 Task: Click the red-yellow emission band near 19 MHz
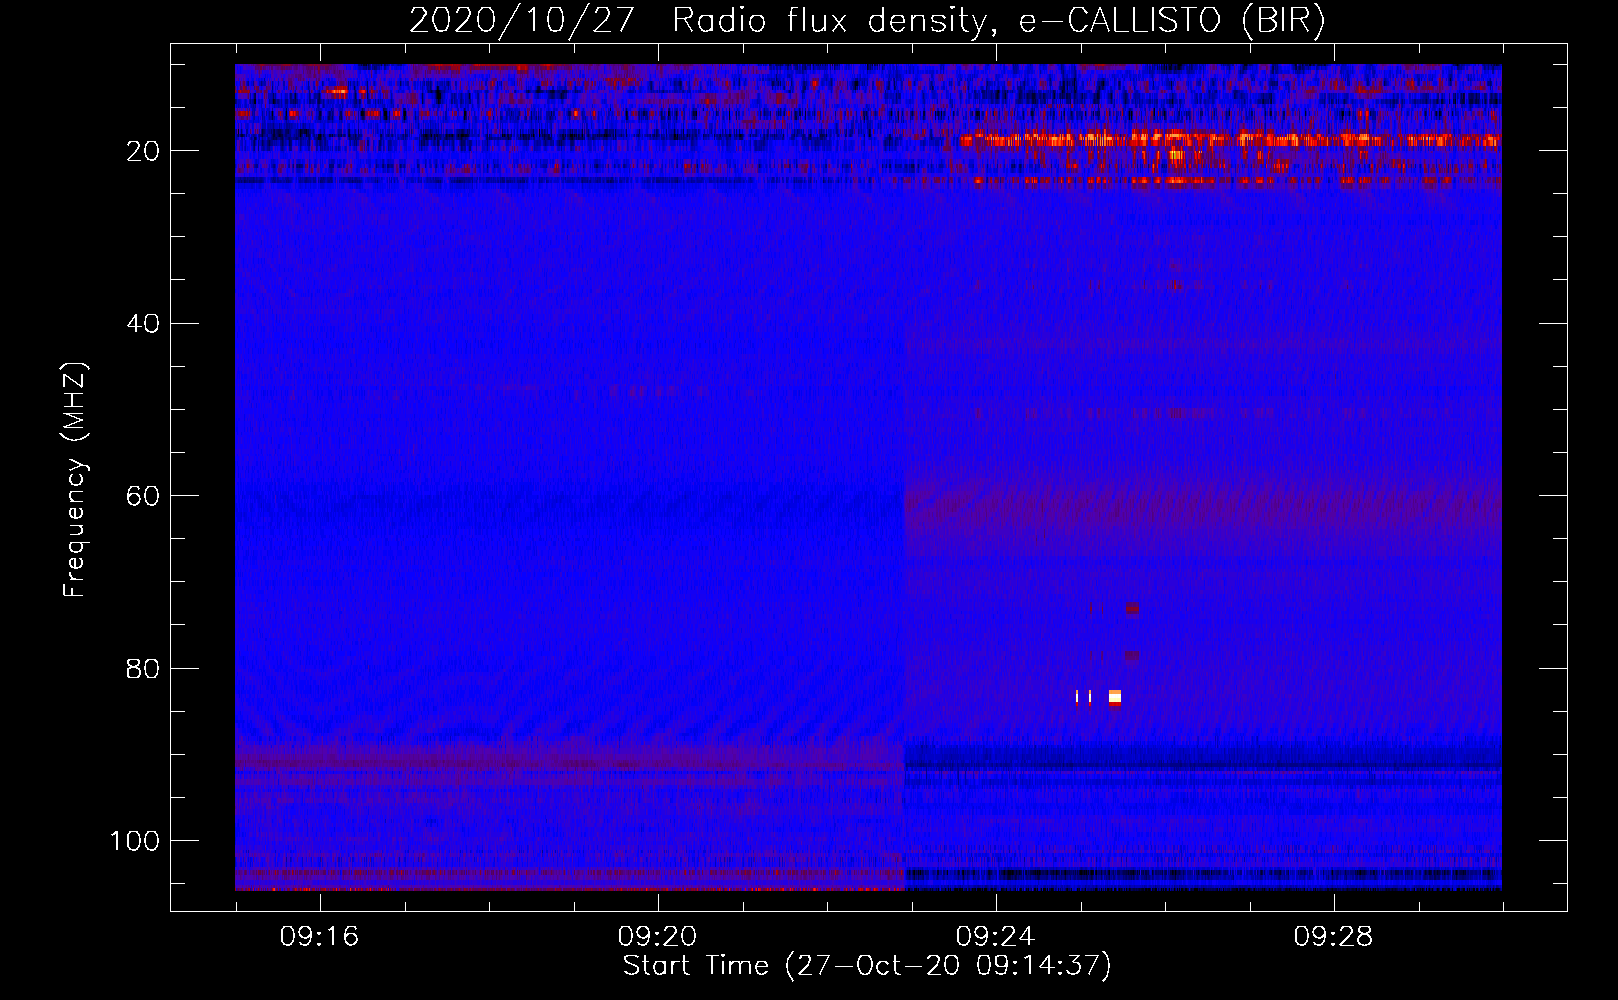[1230, 140]
